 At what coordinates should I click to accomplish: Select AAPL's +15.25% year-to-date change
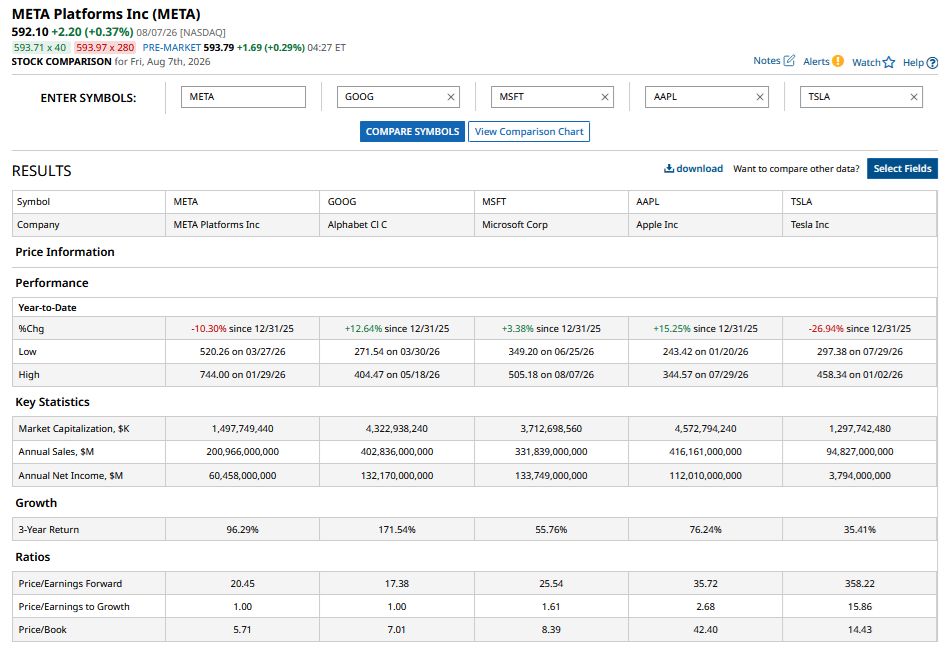(x=672, y=328)
